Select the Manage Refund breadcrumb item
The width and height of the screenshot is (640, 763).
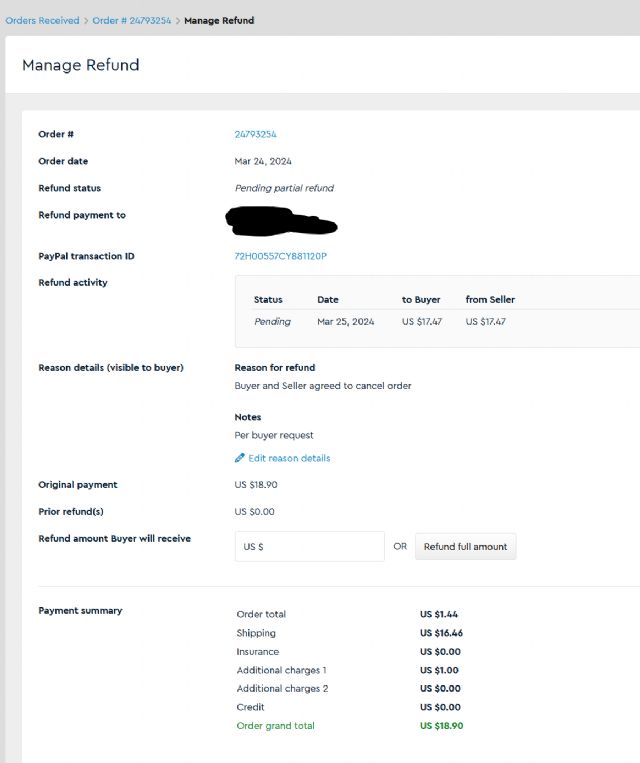(219, 20)
